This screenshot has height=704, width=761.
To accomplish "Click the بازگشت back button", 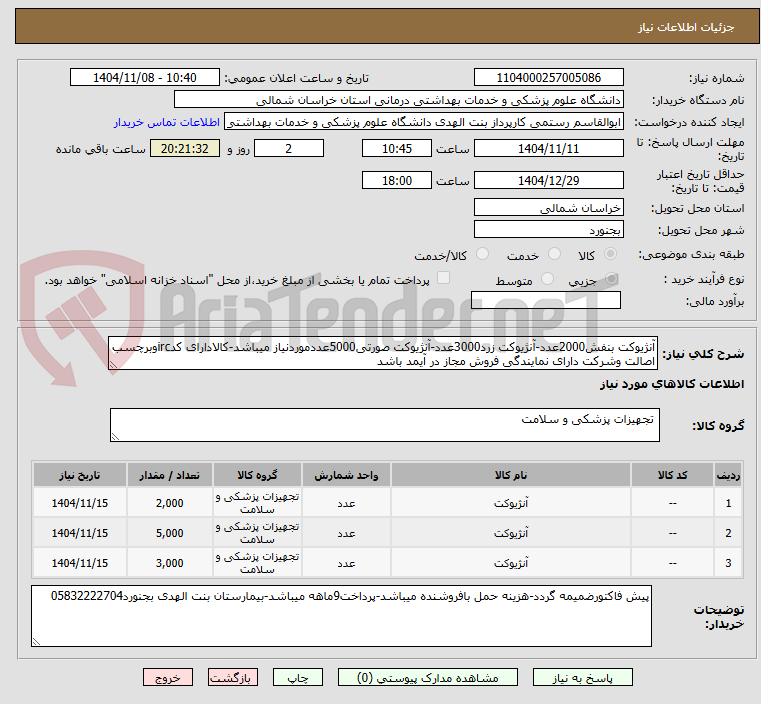I will point(233,677).
